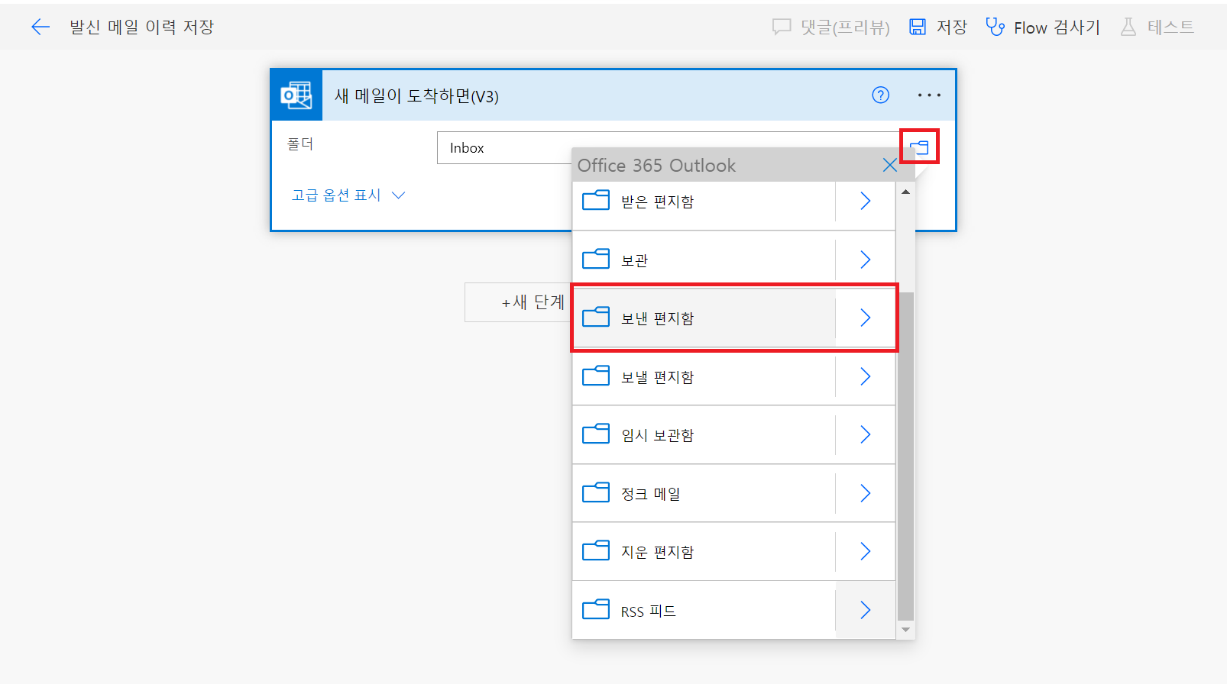Select the 지운 편지함 folder
The image size is (1227, 684).
703,551
